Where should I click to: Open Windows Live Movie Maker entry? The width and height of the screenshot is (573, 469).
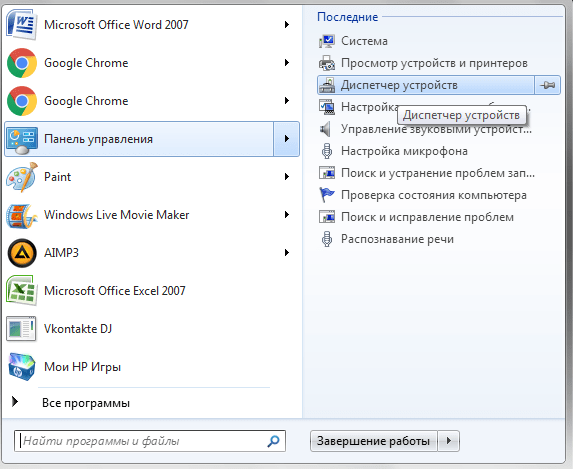117,215
